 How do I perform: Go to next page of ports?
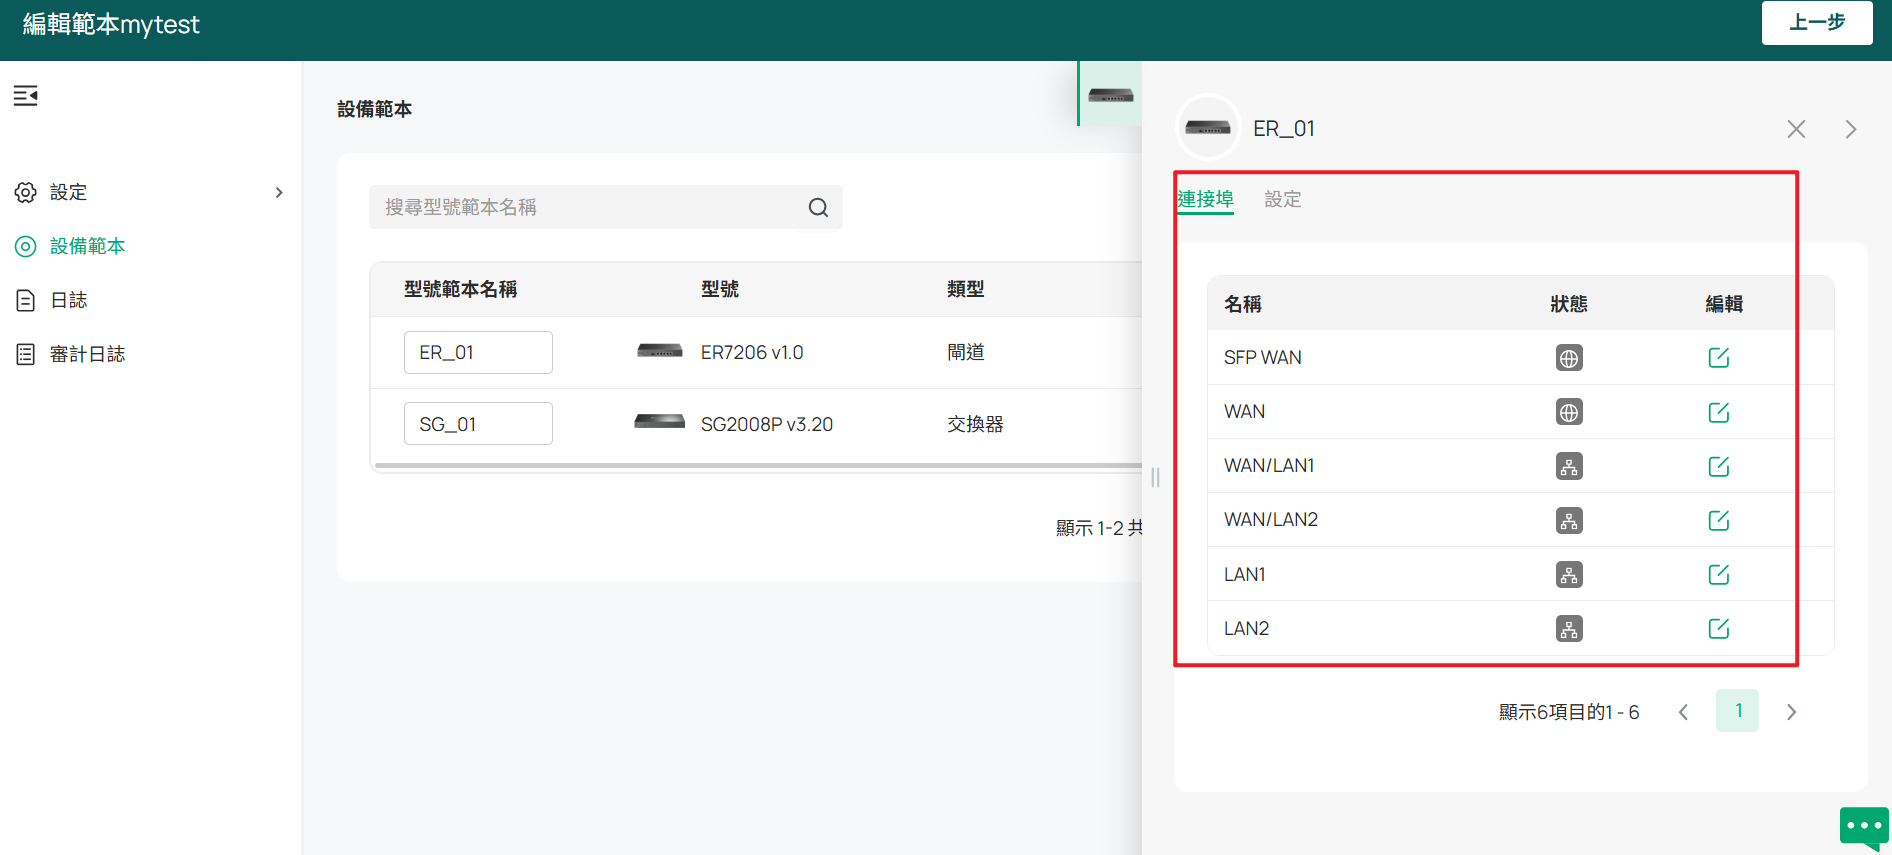(1791, 712)
